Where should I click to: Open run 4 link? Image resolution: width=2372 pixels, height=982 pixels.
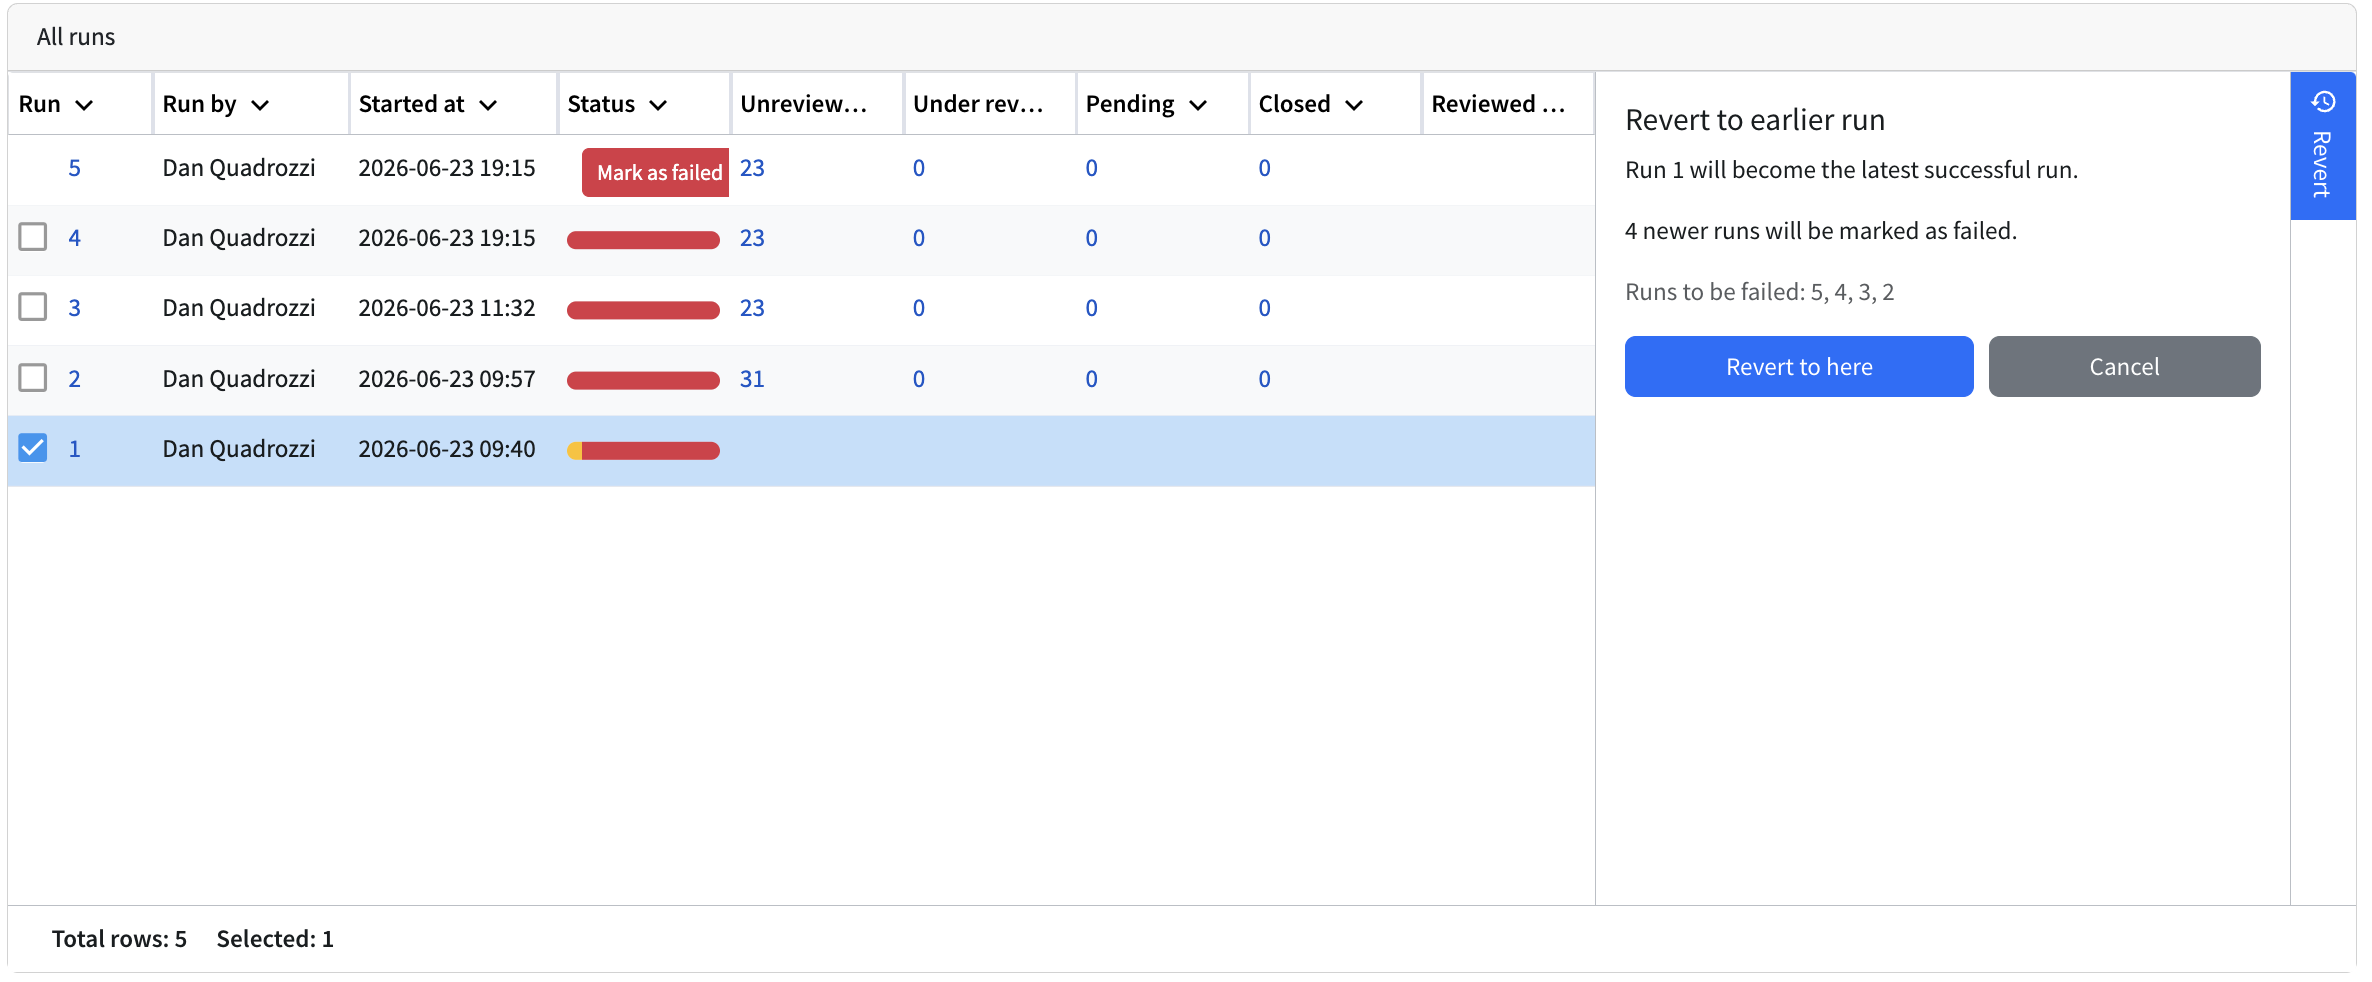point(74,238)
